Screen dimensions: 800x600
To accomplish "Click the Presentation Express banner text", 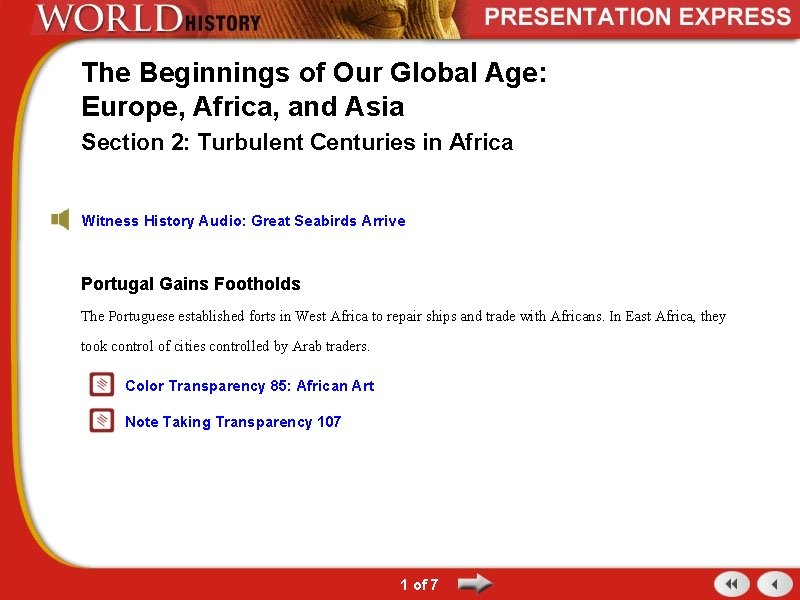I will click(637, 17).
